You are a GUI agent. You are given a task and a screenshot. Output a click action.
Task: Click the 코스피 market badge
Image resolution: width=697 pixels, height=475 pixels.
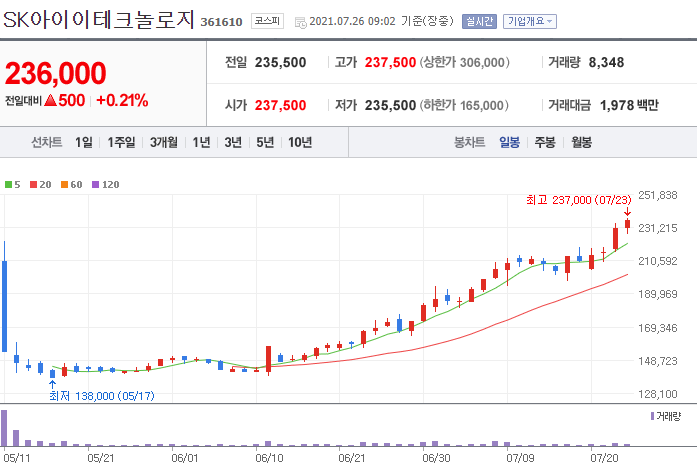(267, 20)
